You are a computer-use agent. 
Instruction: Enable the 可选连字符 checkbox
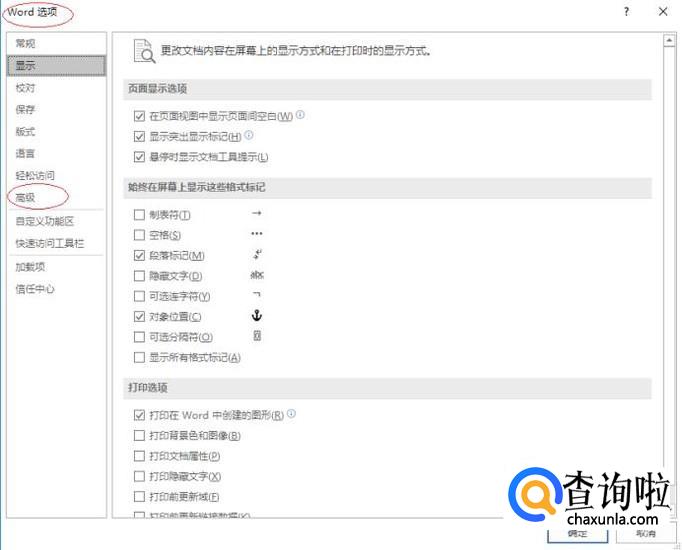(x=139, y=297)
